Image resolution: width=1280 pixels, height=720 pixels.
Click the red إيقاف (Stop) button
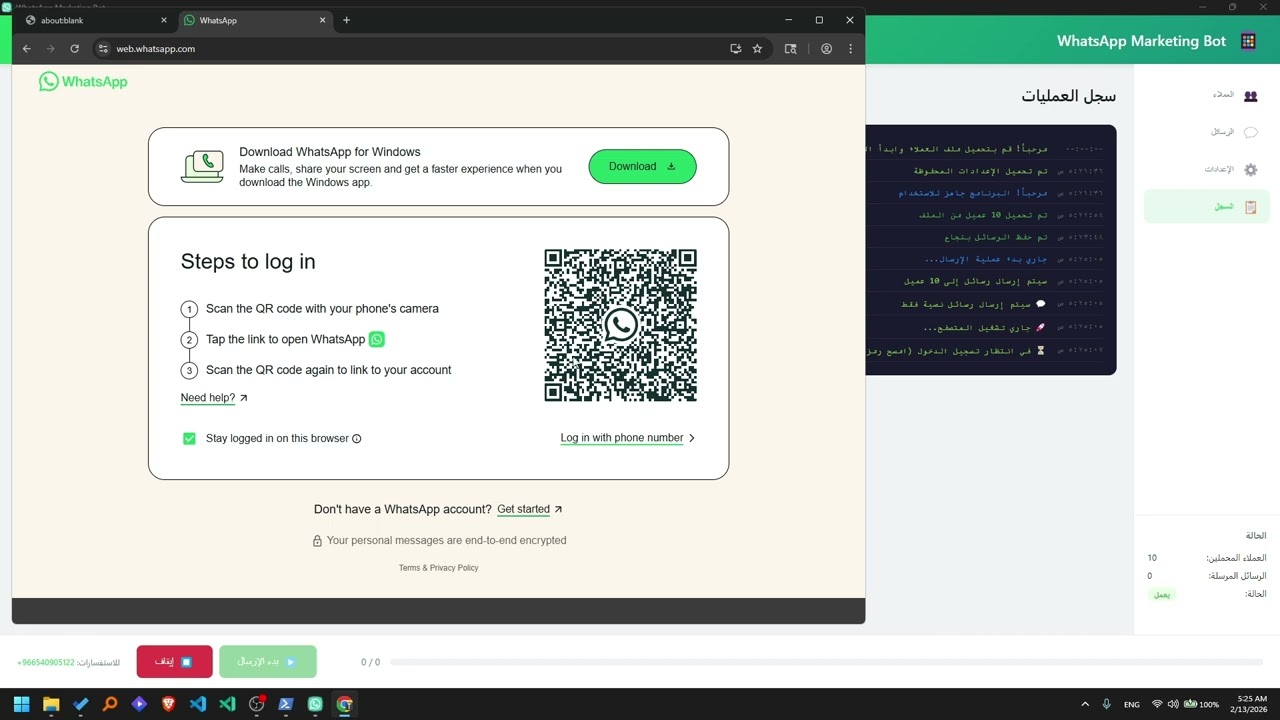[175, 662]
